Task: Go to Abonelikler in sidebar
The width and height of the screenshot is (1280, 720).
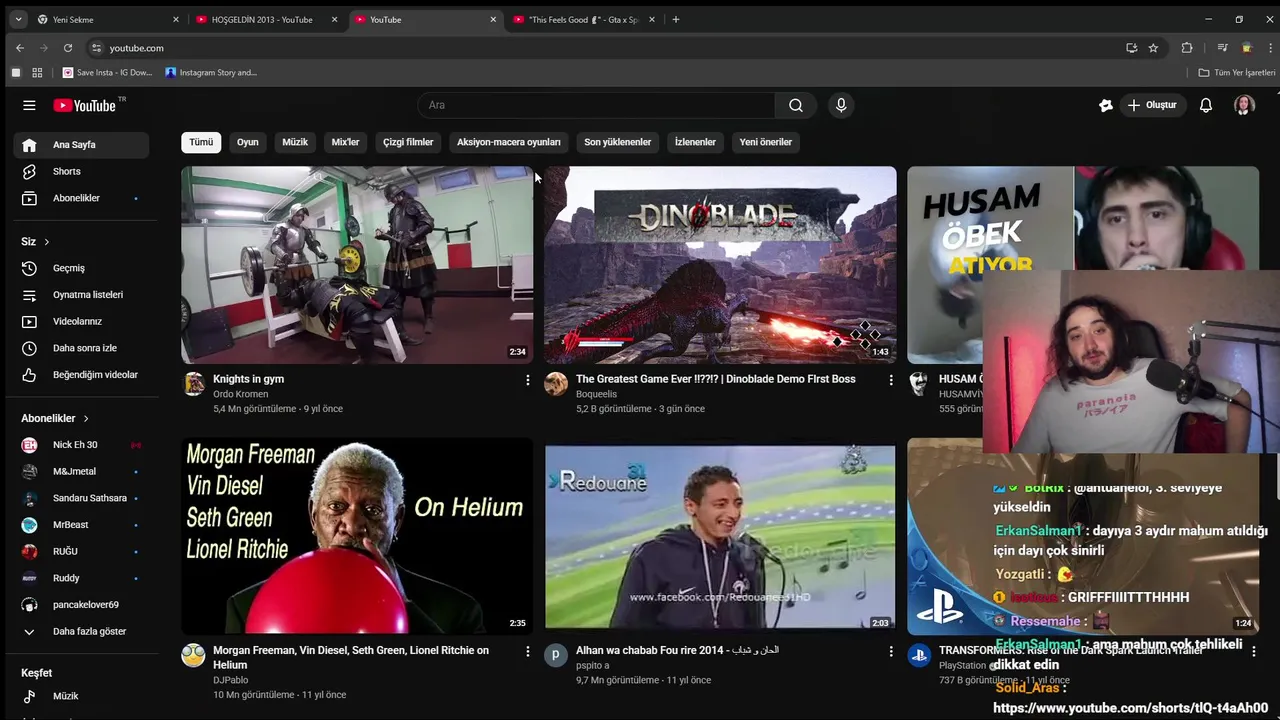Action: pos(81,198)
